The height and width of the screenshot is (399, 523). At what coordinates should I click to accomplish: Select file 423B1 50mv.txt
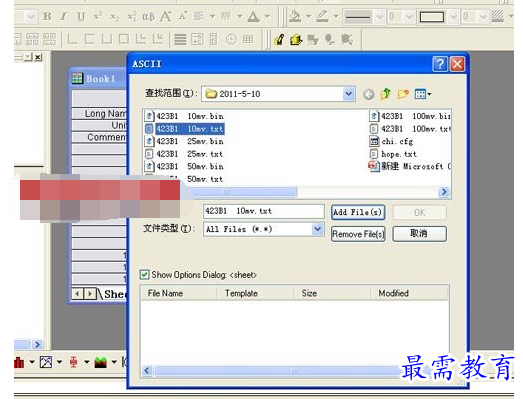(x=205, y=179)
